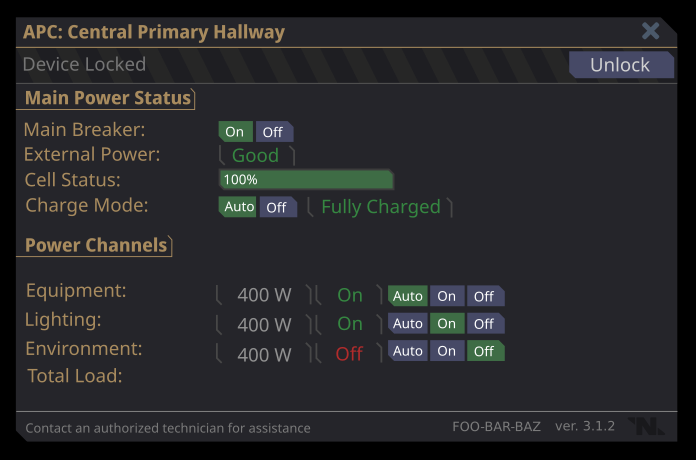
Task: Click the Cell Status charge bar
Action: pyautogui.click(x=306, y=180)
